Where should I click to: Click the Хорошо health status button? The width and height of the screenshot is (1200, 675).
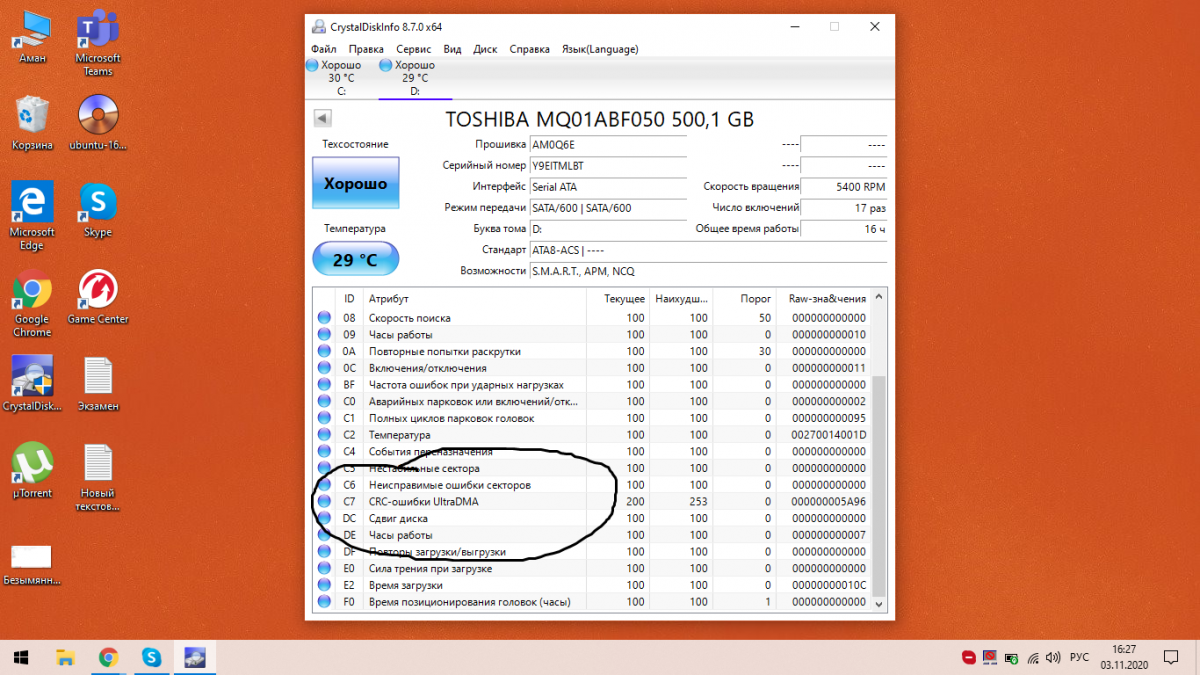coord(355,184)
